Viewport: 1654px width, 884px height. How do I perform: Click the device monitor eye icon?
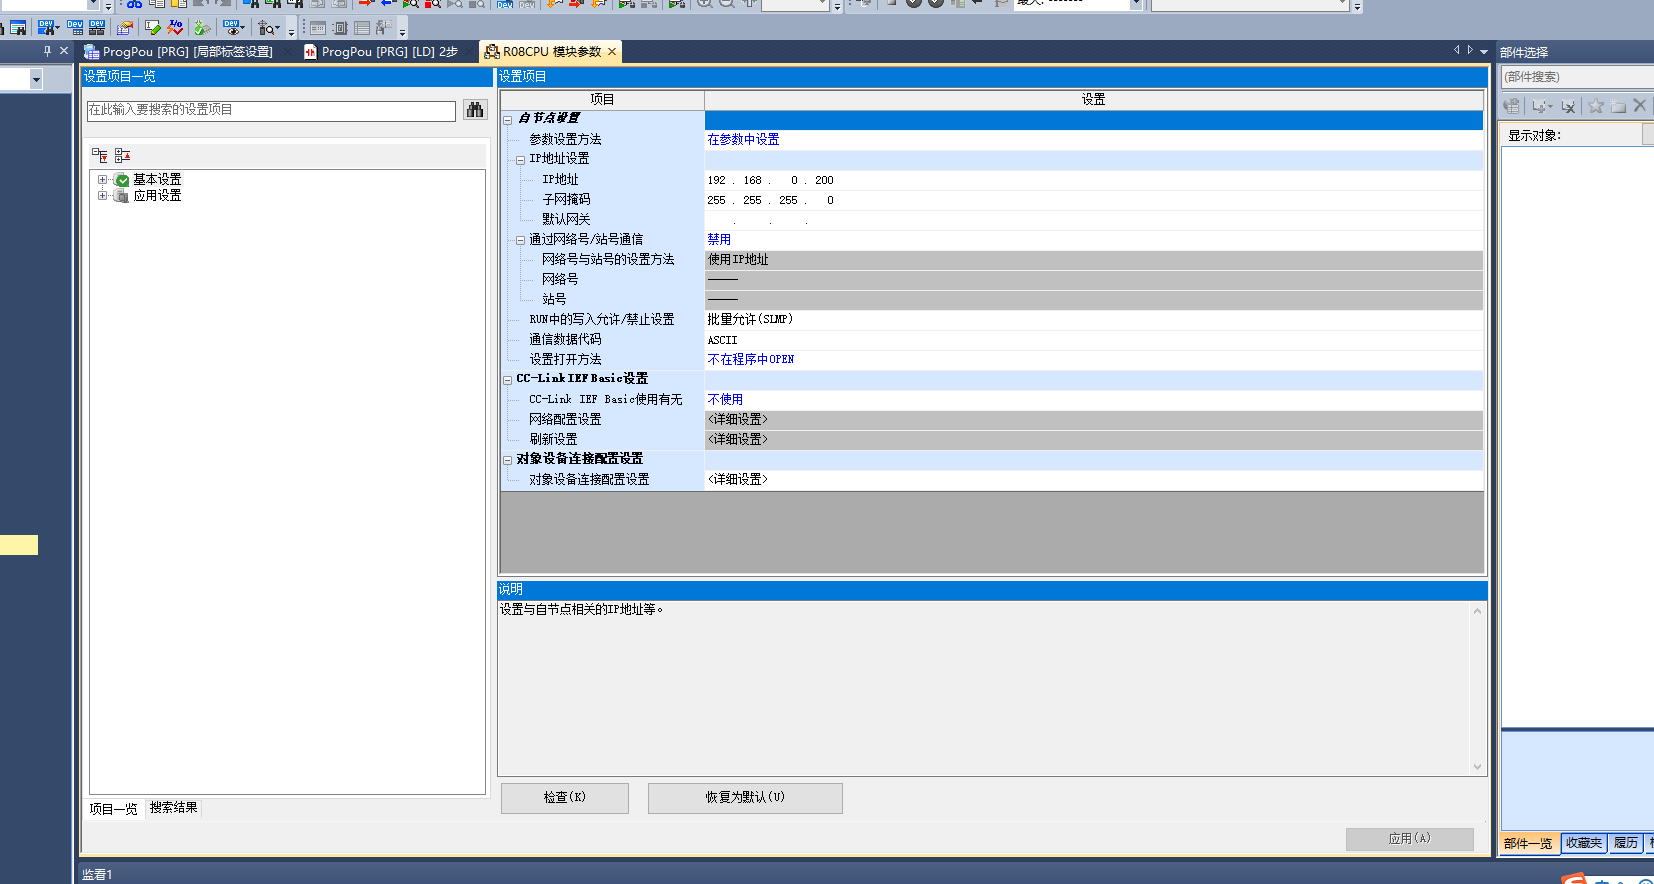point(233,28)
